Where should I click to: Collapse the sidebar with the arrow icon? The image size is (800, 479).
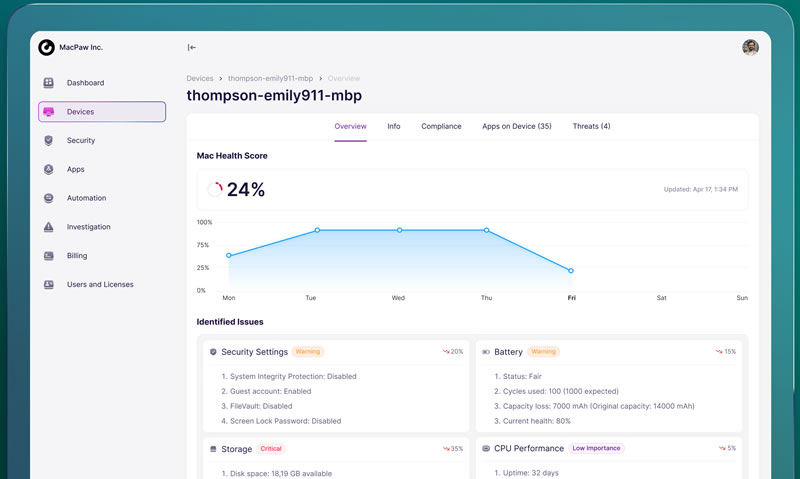[x=191, y=47]
